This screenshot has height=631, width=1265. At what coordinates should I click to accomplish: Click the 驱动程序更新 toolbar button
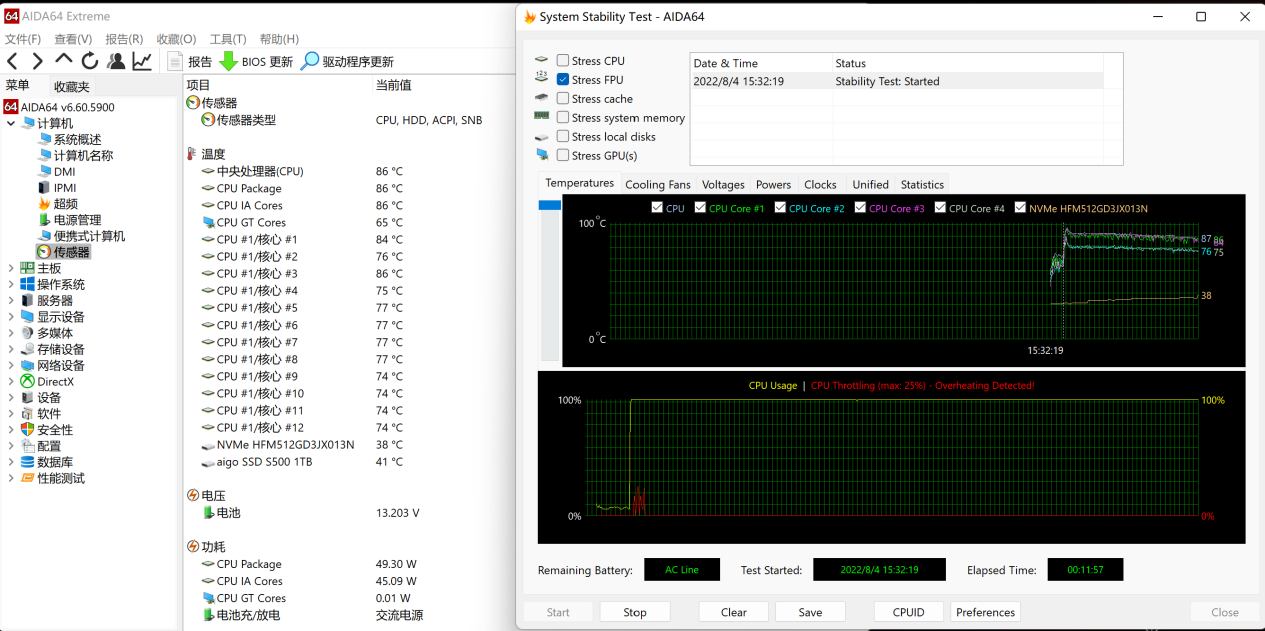point(347,61)
